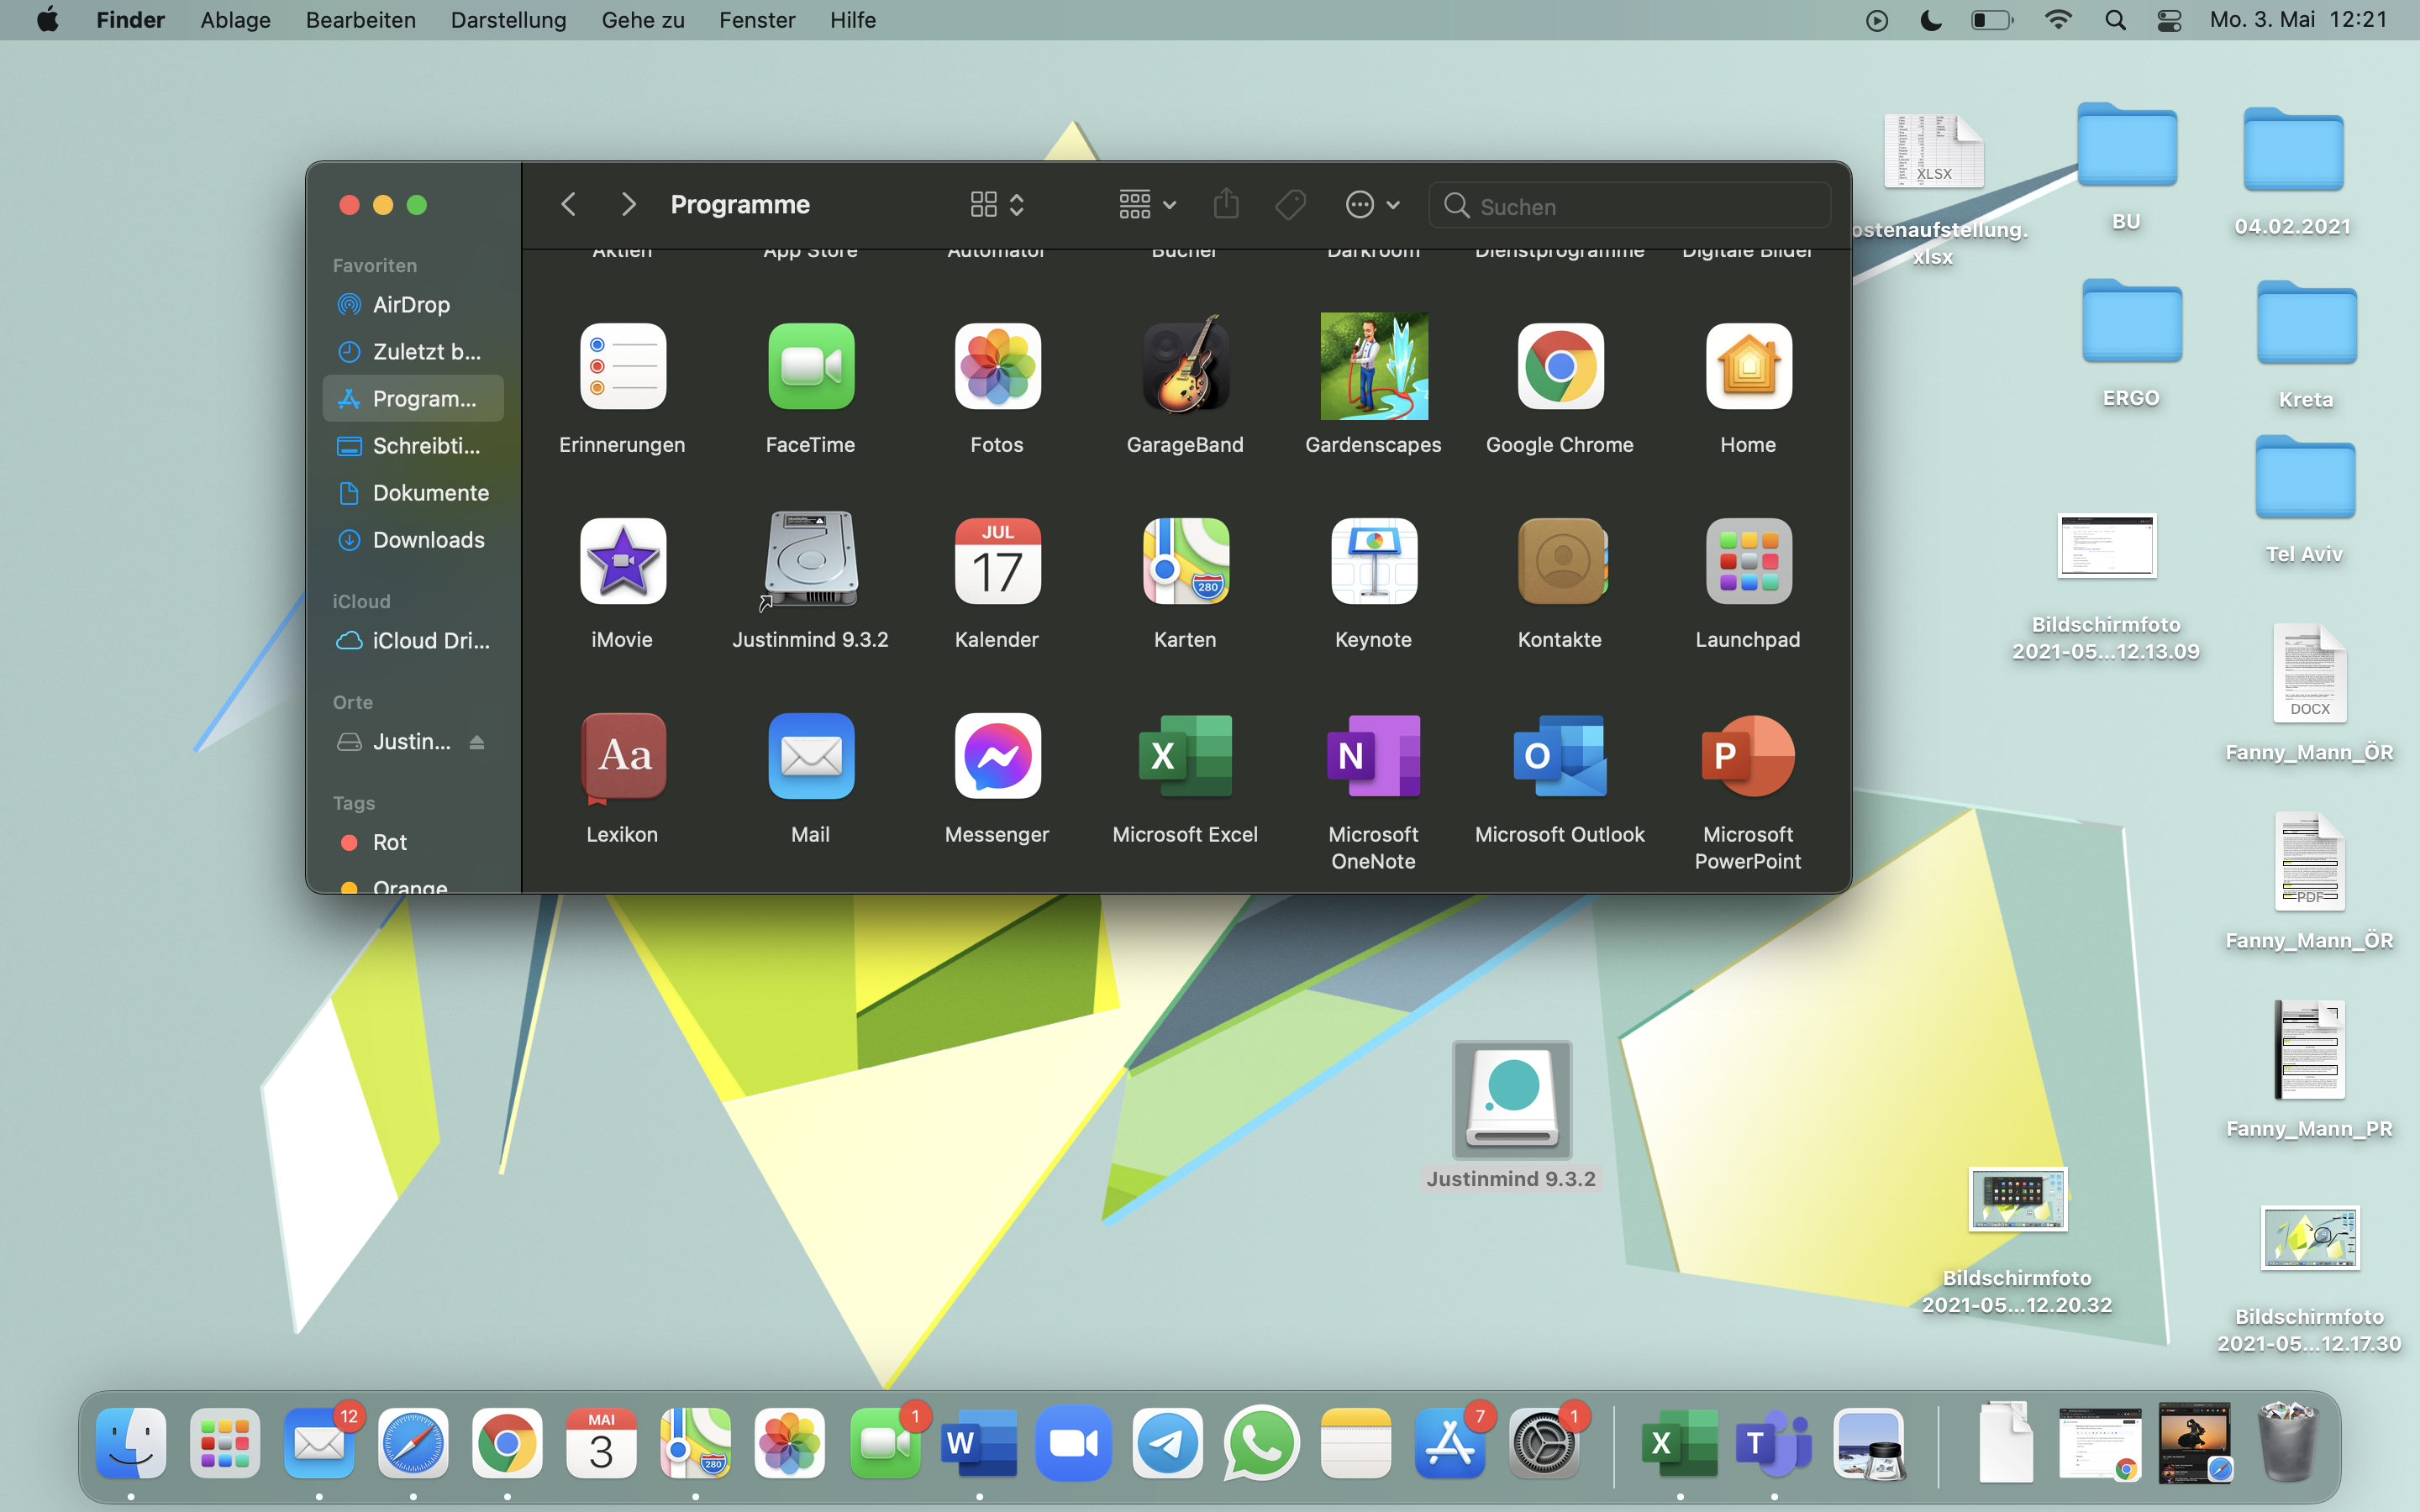Go back with the left chevron
The height and width of the screenshot is (1512, 2420).
pyautogui.click(x=568, y=205)
